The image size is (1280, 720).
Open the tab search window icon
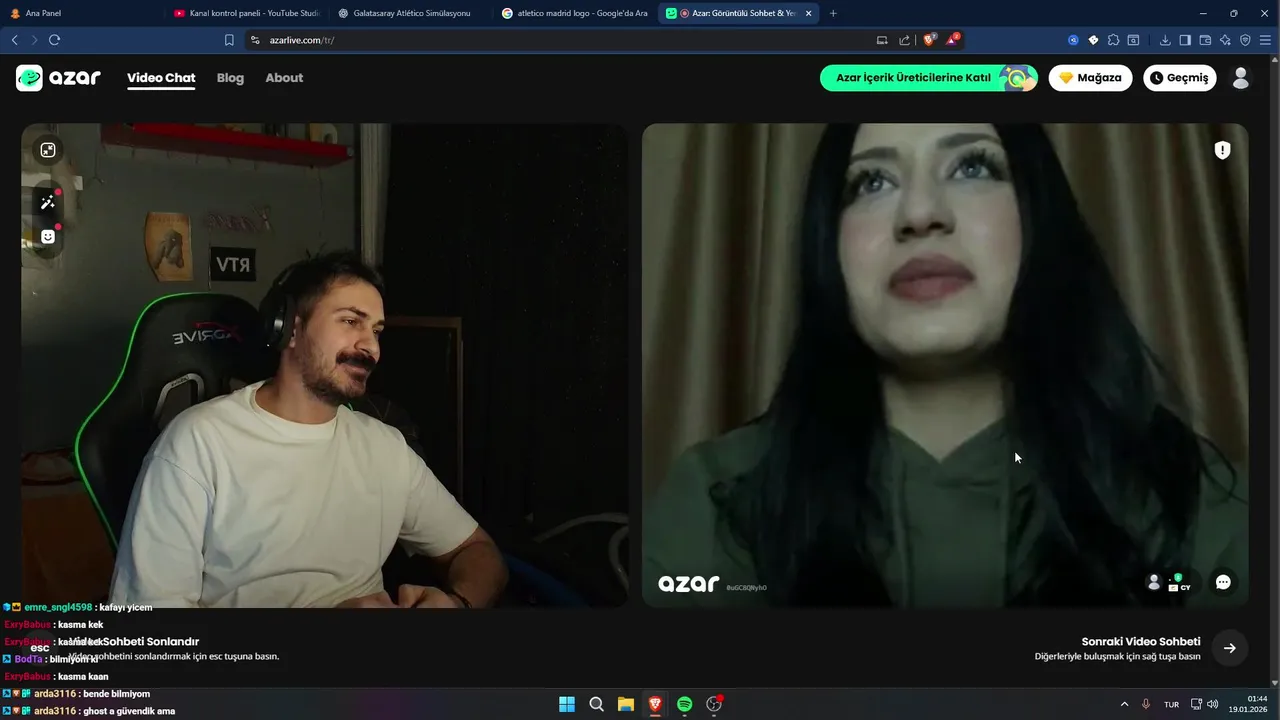click(x=1133, y=40)
